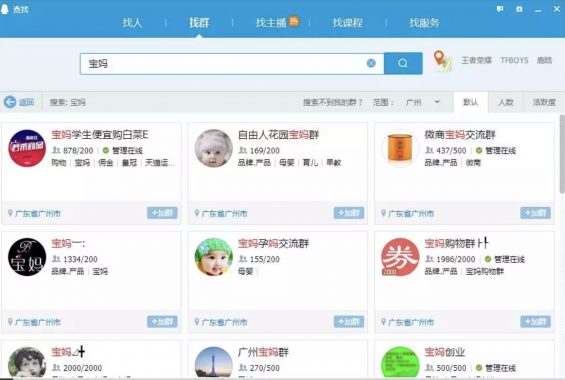
Task: Select the 找群 tab
Action: coord(199,23)
